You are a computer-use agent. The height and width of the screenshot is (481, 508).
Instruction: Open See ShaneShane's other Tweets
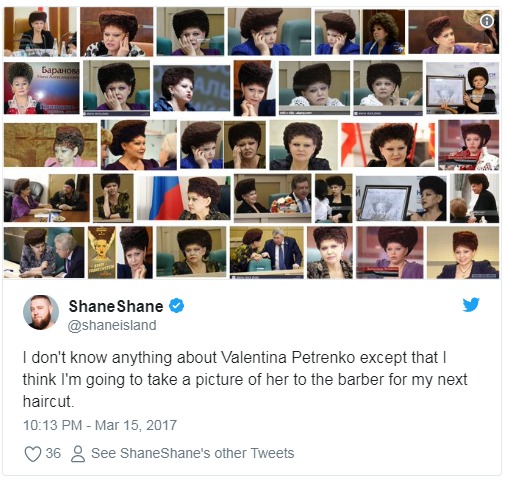(x=193, y=453)
